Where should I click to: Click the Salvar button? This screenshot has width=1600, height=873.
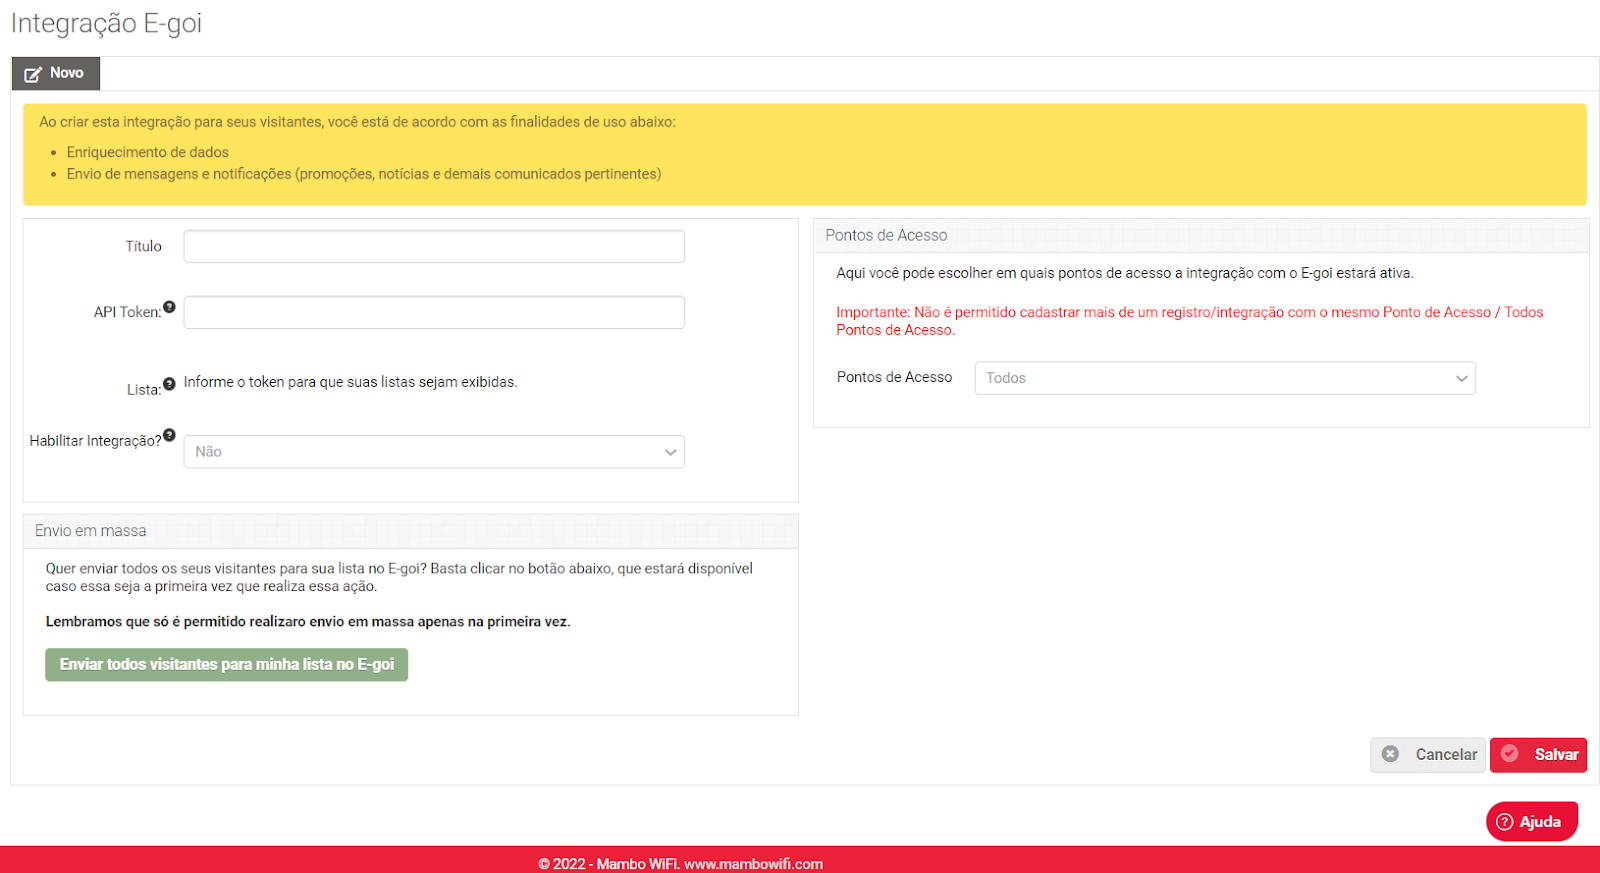pyautogui.click(x=1539, y=755)
